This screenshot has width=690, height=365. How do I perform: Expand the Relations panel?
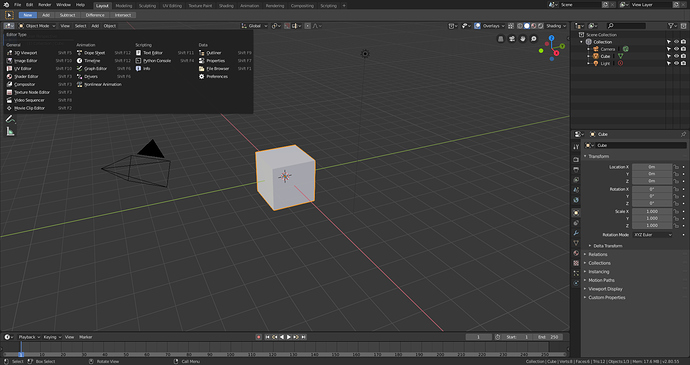click(597, 254)
